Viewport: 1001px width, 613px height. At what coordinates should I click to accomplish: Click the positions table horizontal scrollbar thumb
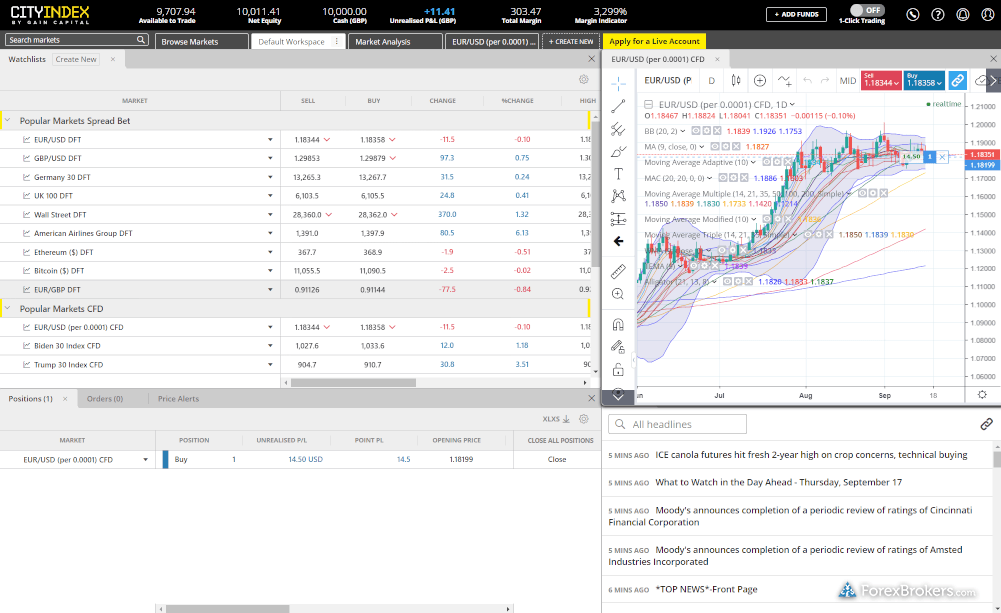coord(227,609)
